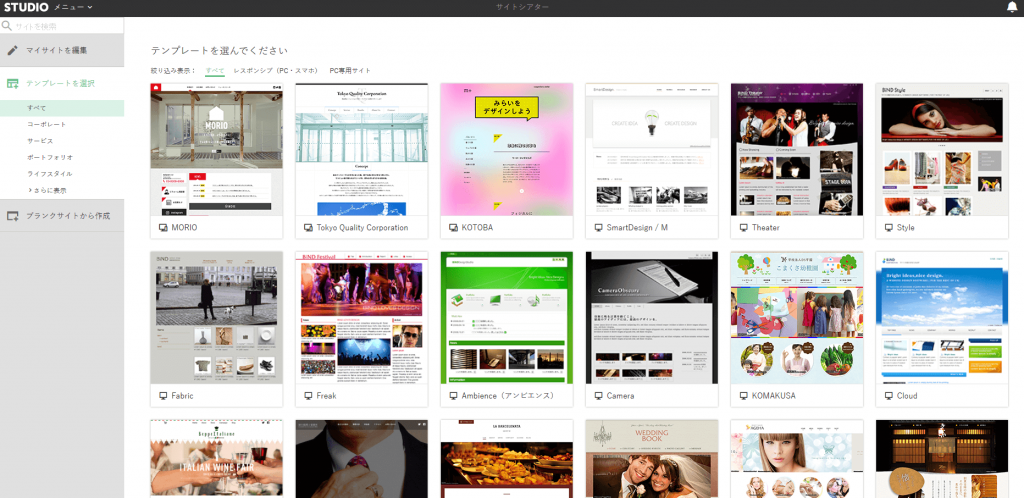Select the Tokyo Quality Corporation thumbnail

point(362,149)
